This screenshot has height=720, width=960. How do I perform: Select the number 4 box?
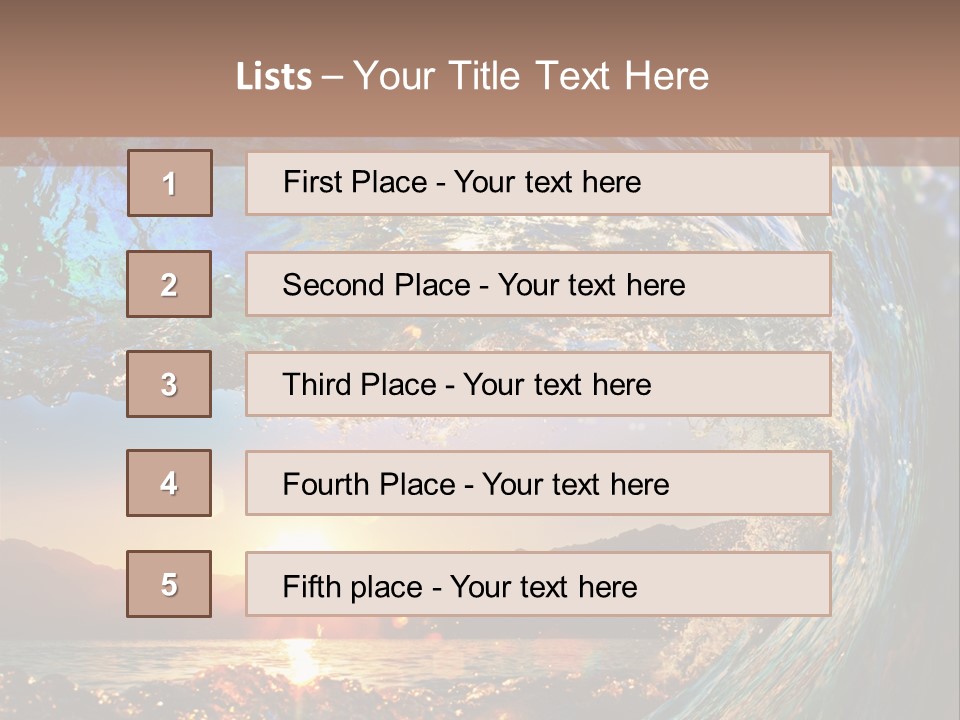(x=169, y=483)
